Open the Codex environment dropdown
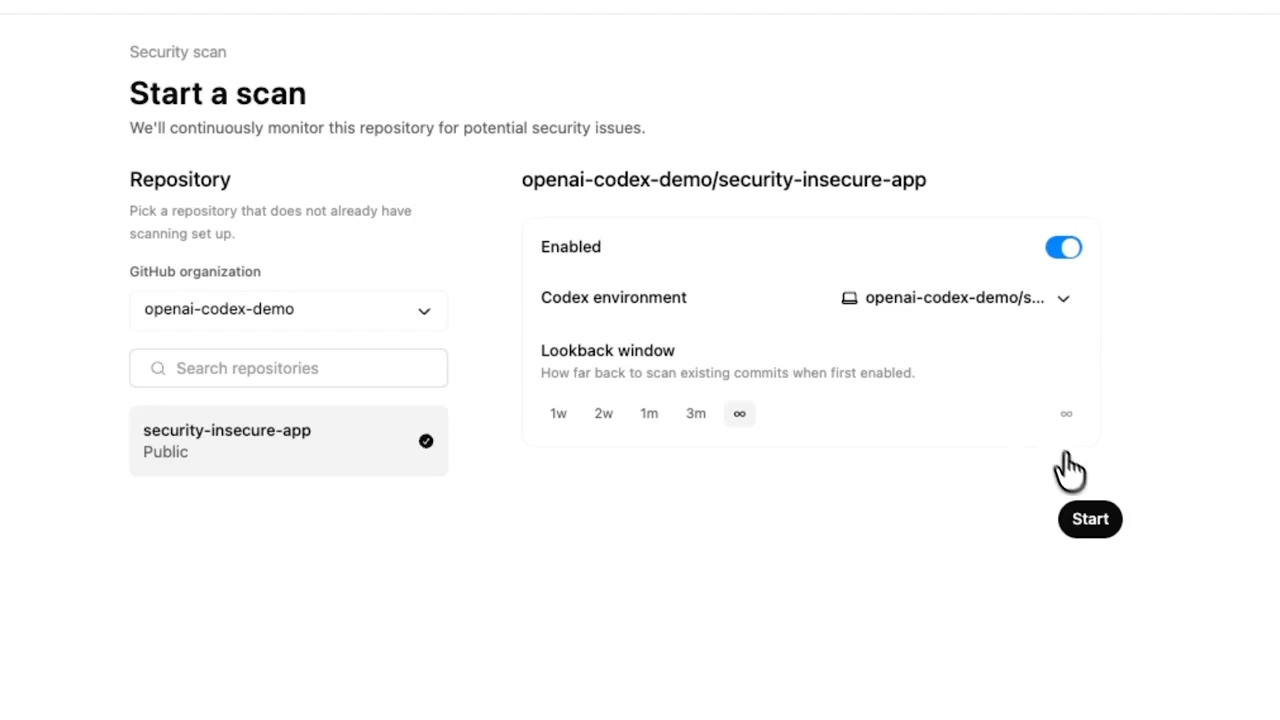1280x720 pixels. [x=955, y=298]
